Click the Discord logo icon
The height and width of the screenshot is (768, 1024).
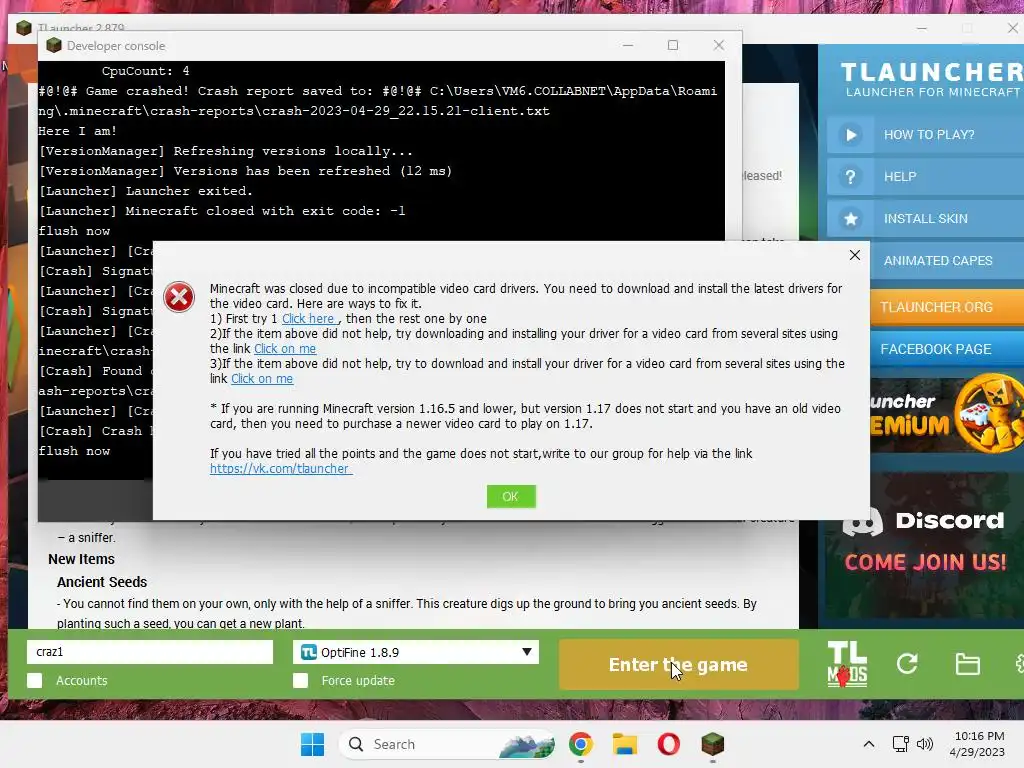863,522
